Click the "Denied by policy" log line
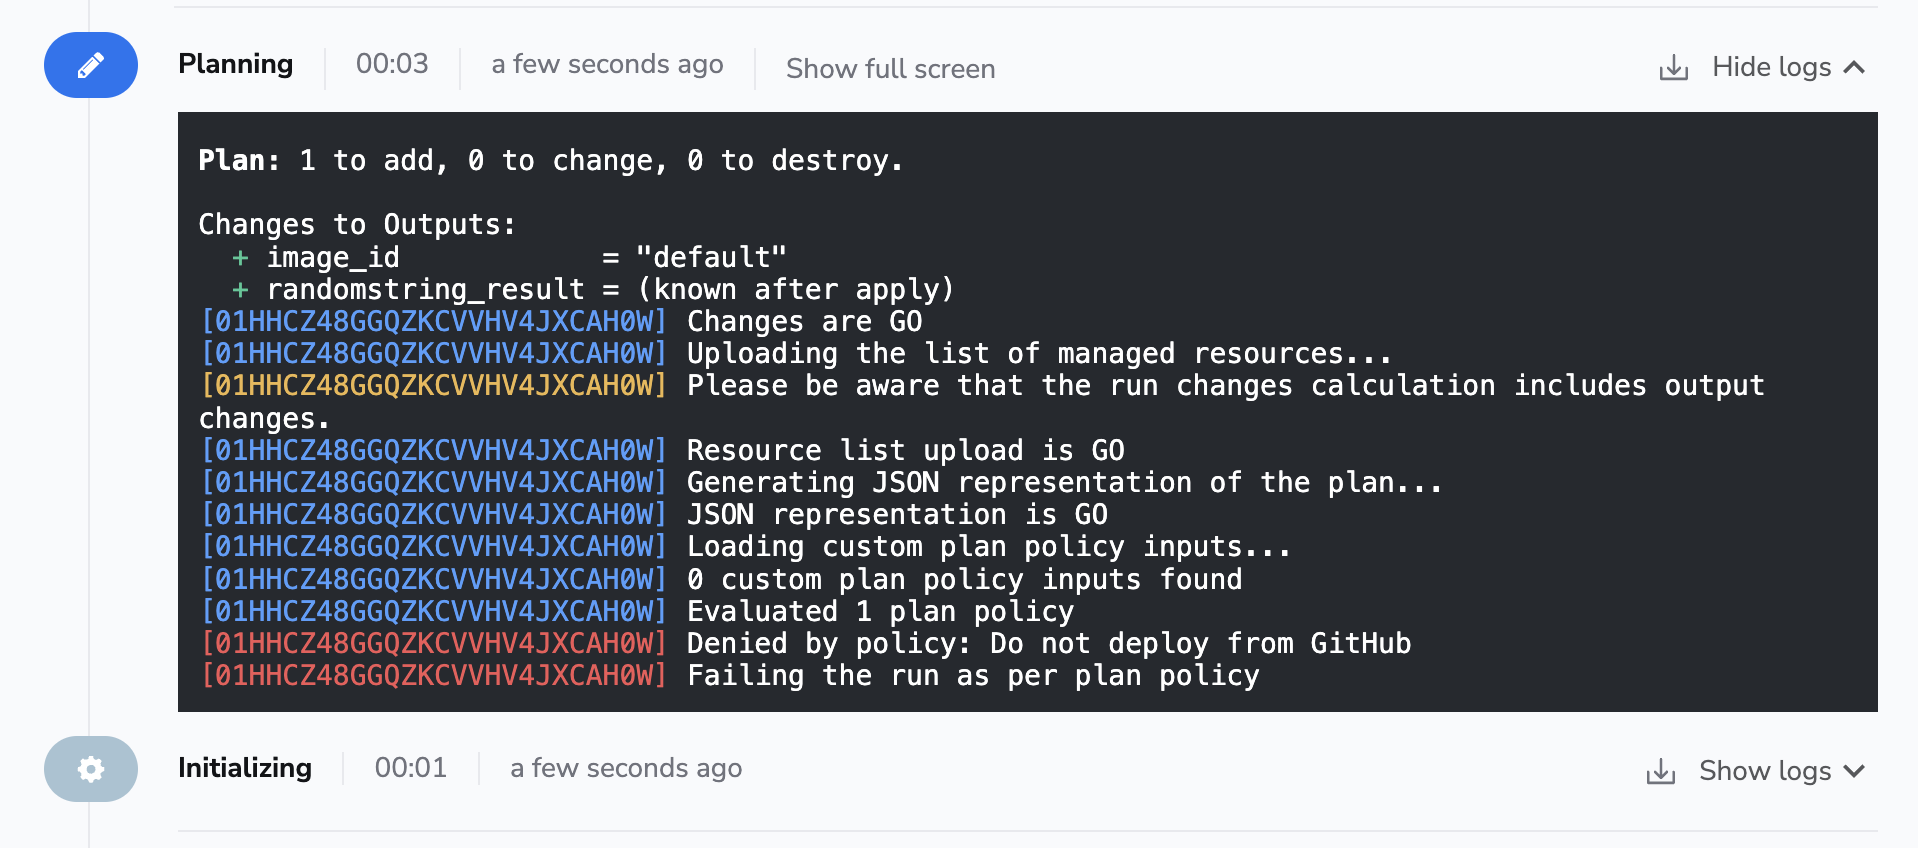This screenshot has height=848, width=1918. click(x=1048, y=644)
